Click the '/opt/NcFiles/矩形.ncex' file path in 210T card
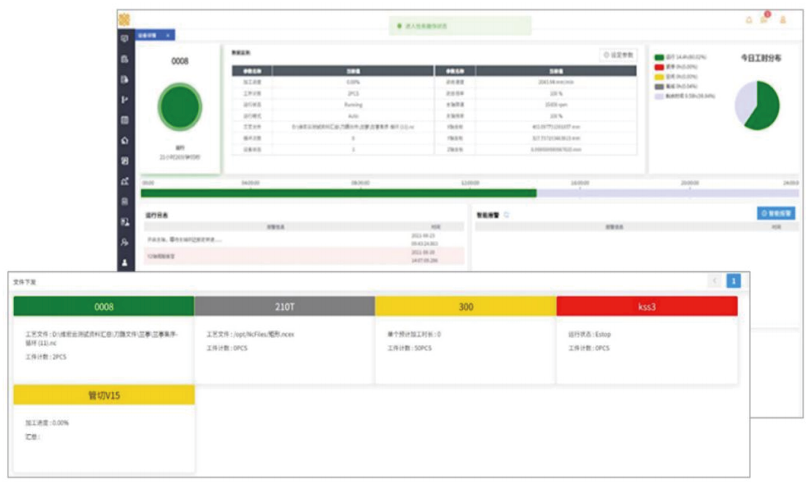Screen dimensions: 809x482 coord(264,334)
